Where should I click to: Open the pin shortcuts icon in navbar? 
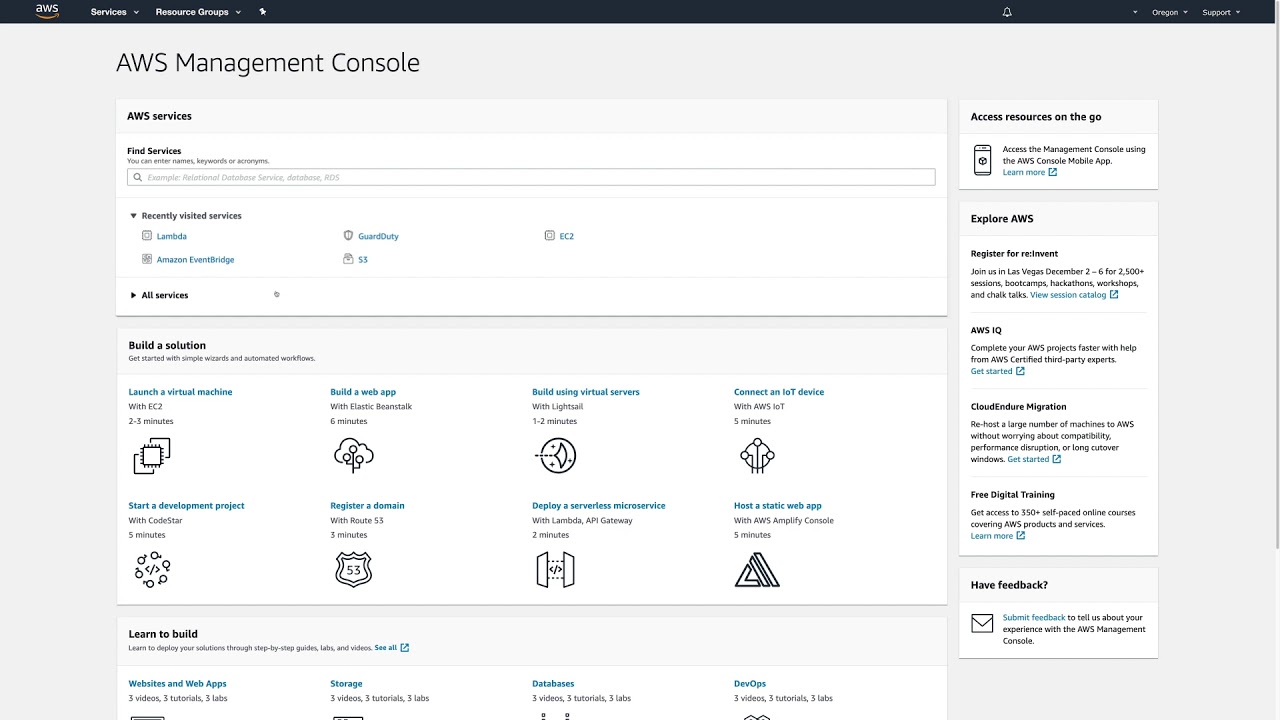point(262,12)
